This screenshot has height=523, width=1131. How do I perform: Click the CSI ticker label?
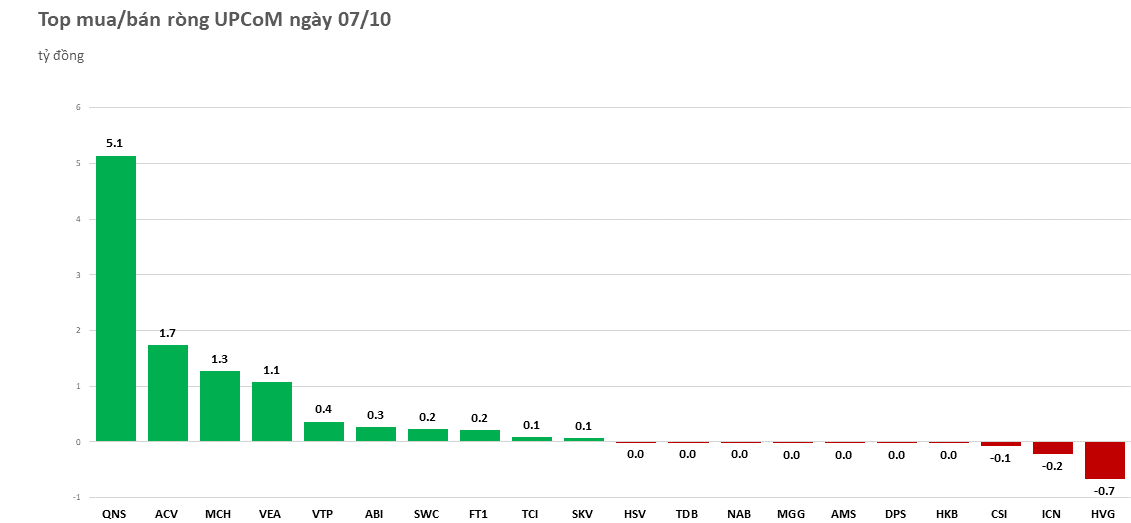click(x=999, y=514)
